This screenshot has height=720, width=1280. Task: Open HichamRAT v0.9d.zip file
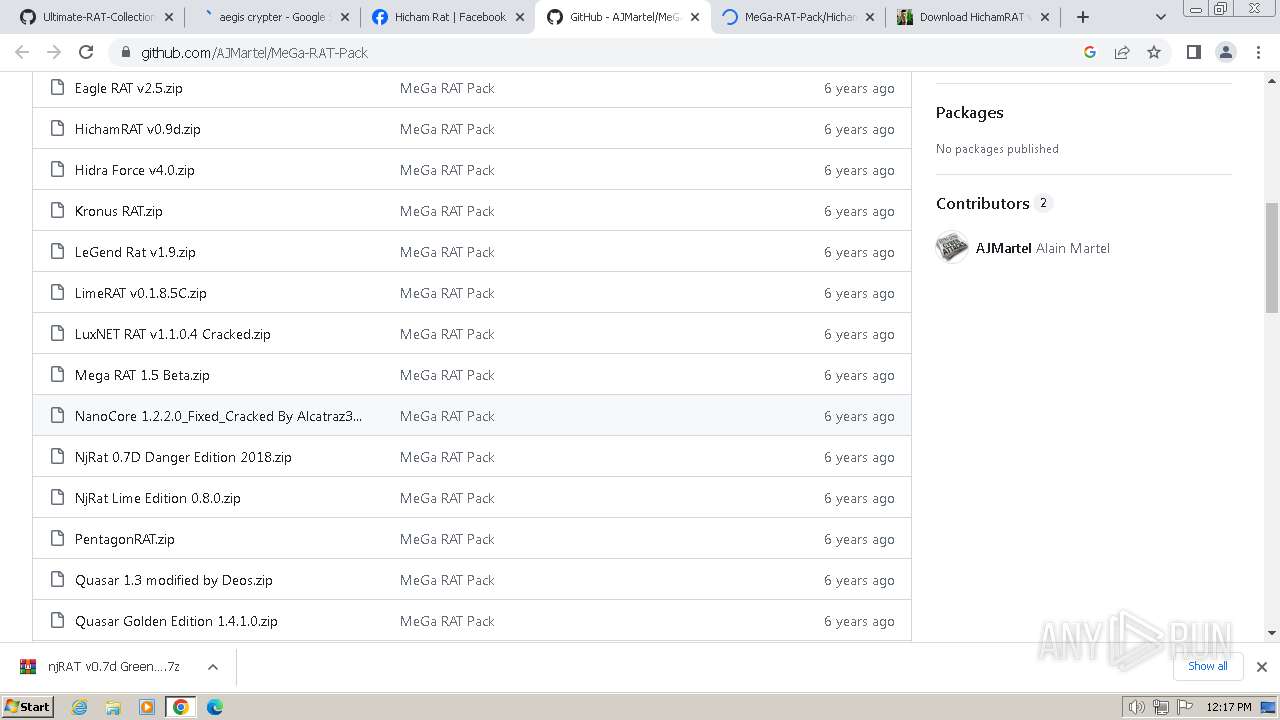[x=137, y=129]
